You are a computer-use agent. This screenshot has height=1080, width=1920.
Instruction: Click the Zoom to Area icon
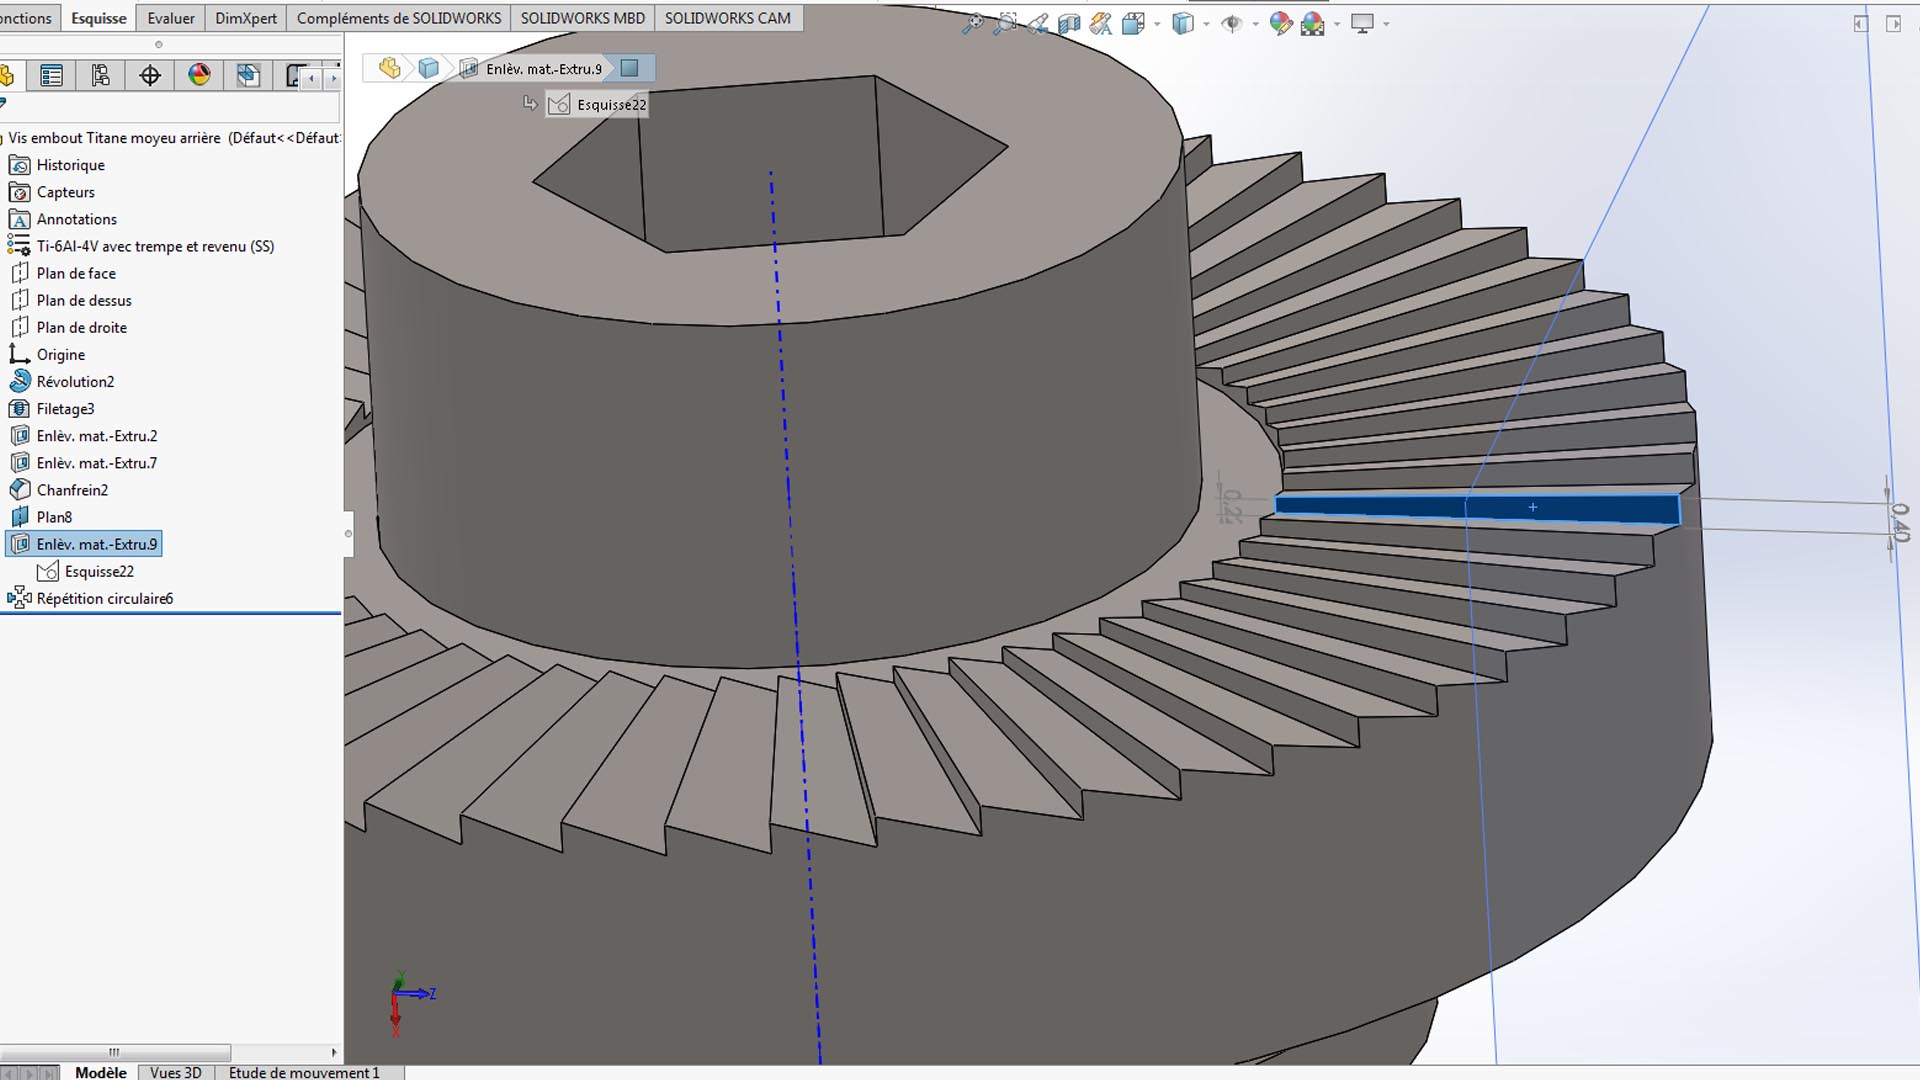[1005, 24]
